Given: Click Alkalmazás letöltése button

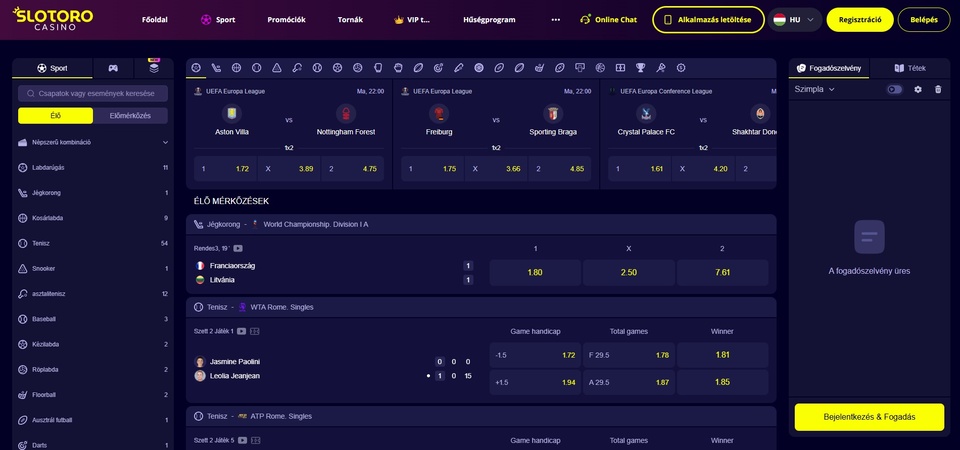Looking at the screenshot, I should tap(708, 20).
